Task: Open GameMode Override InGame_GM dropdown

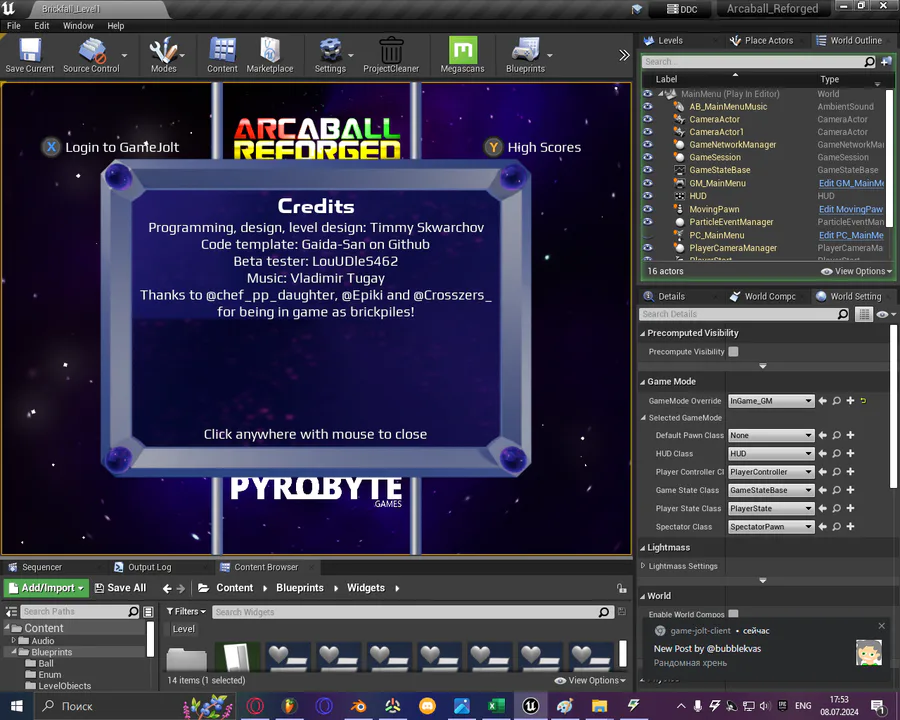Action: tap(771, 401)
